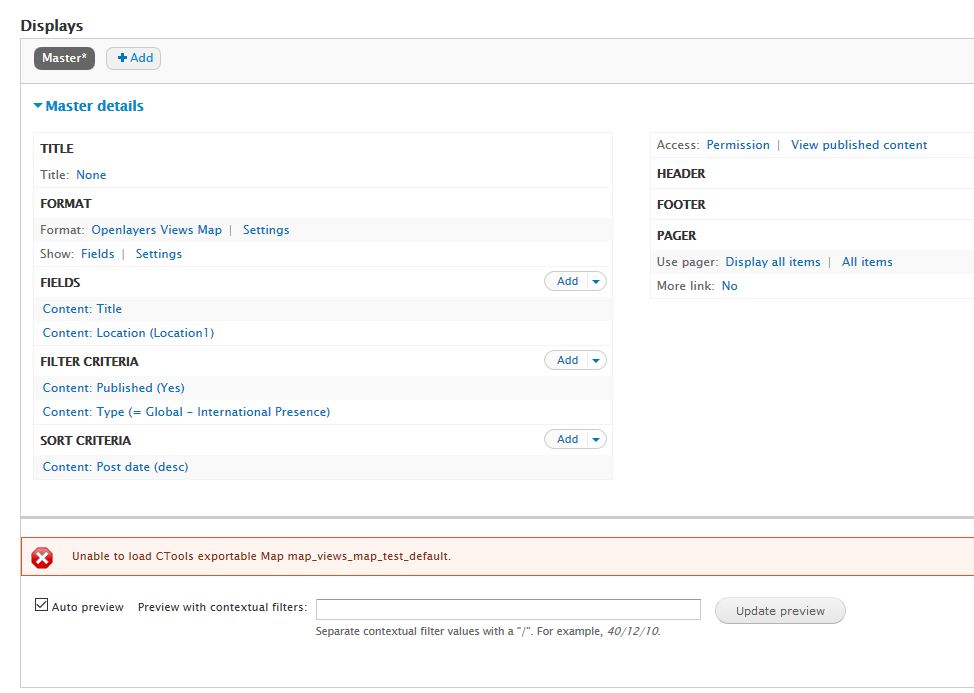Select the Master display tab
This screenshot has width=974, height=693.
(x=65, y=58)
